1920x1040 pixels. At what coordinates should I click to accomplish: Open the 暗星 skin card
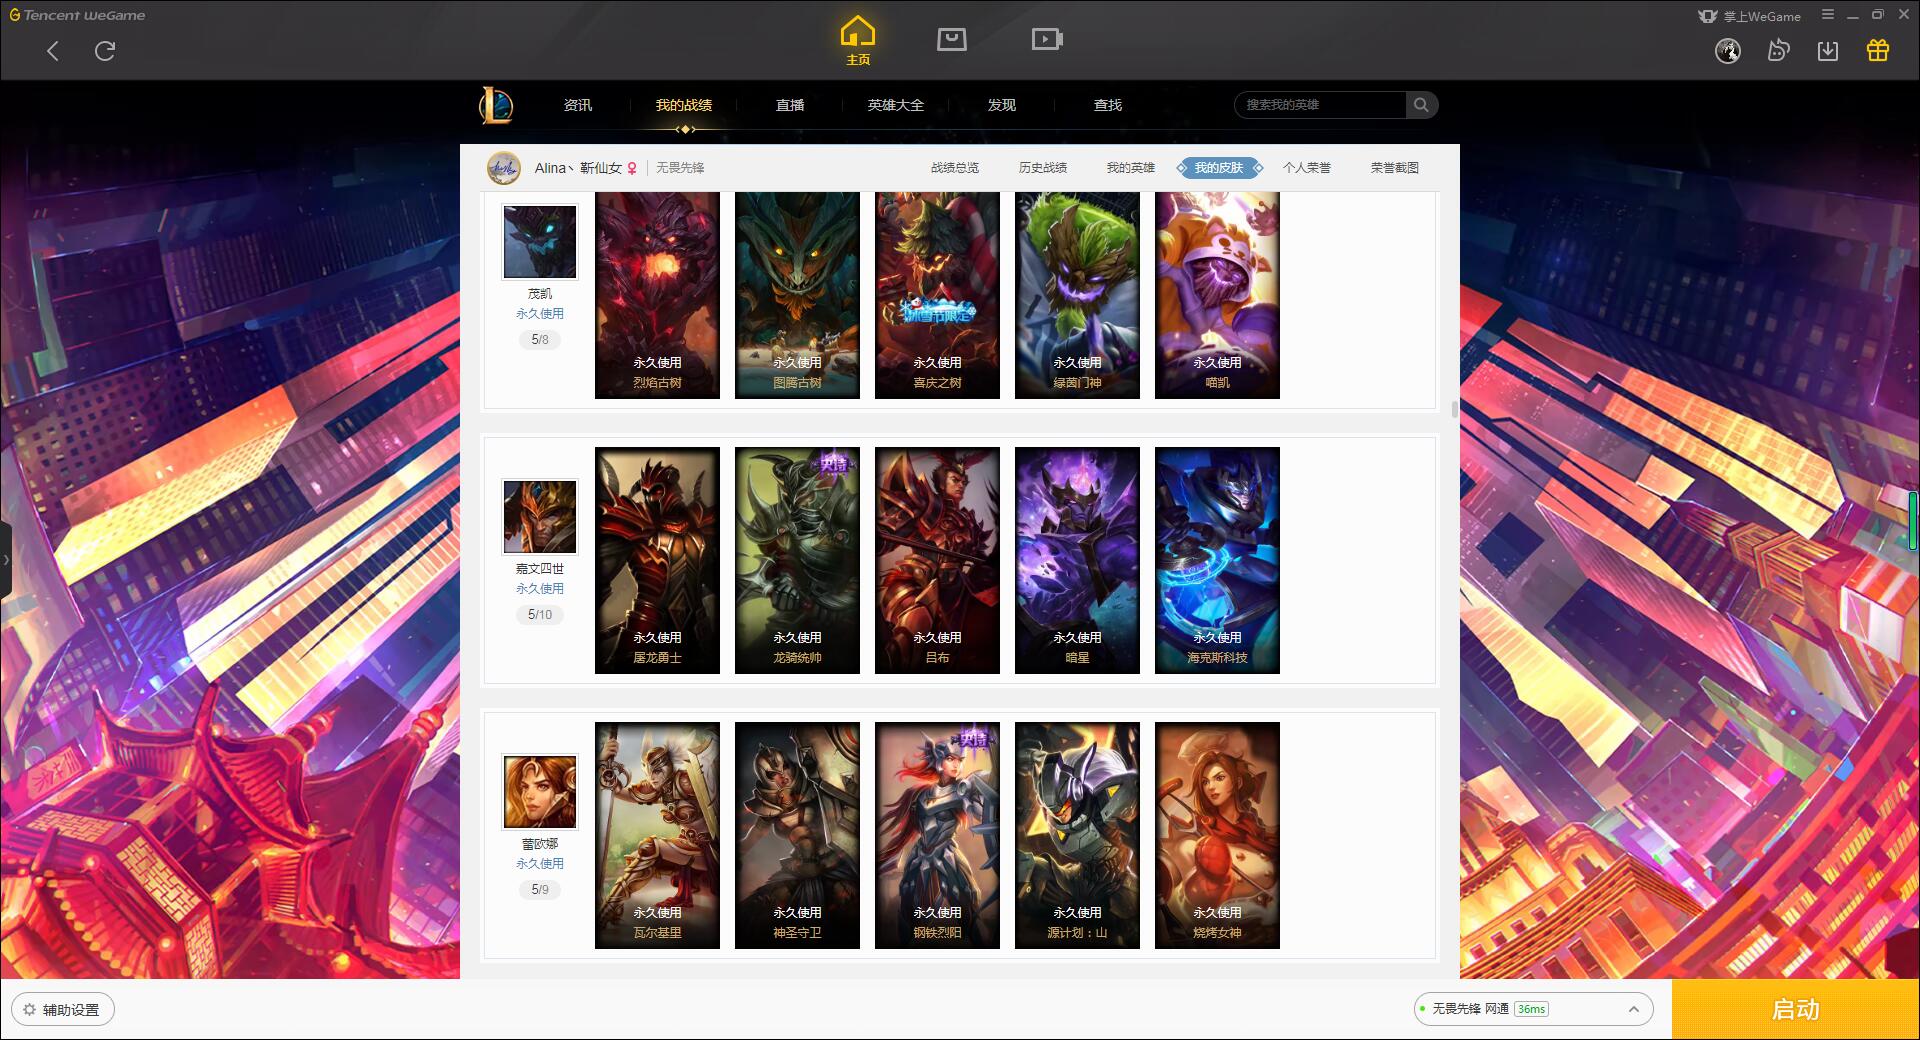click(x=1077, y=560)
